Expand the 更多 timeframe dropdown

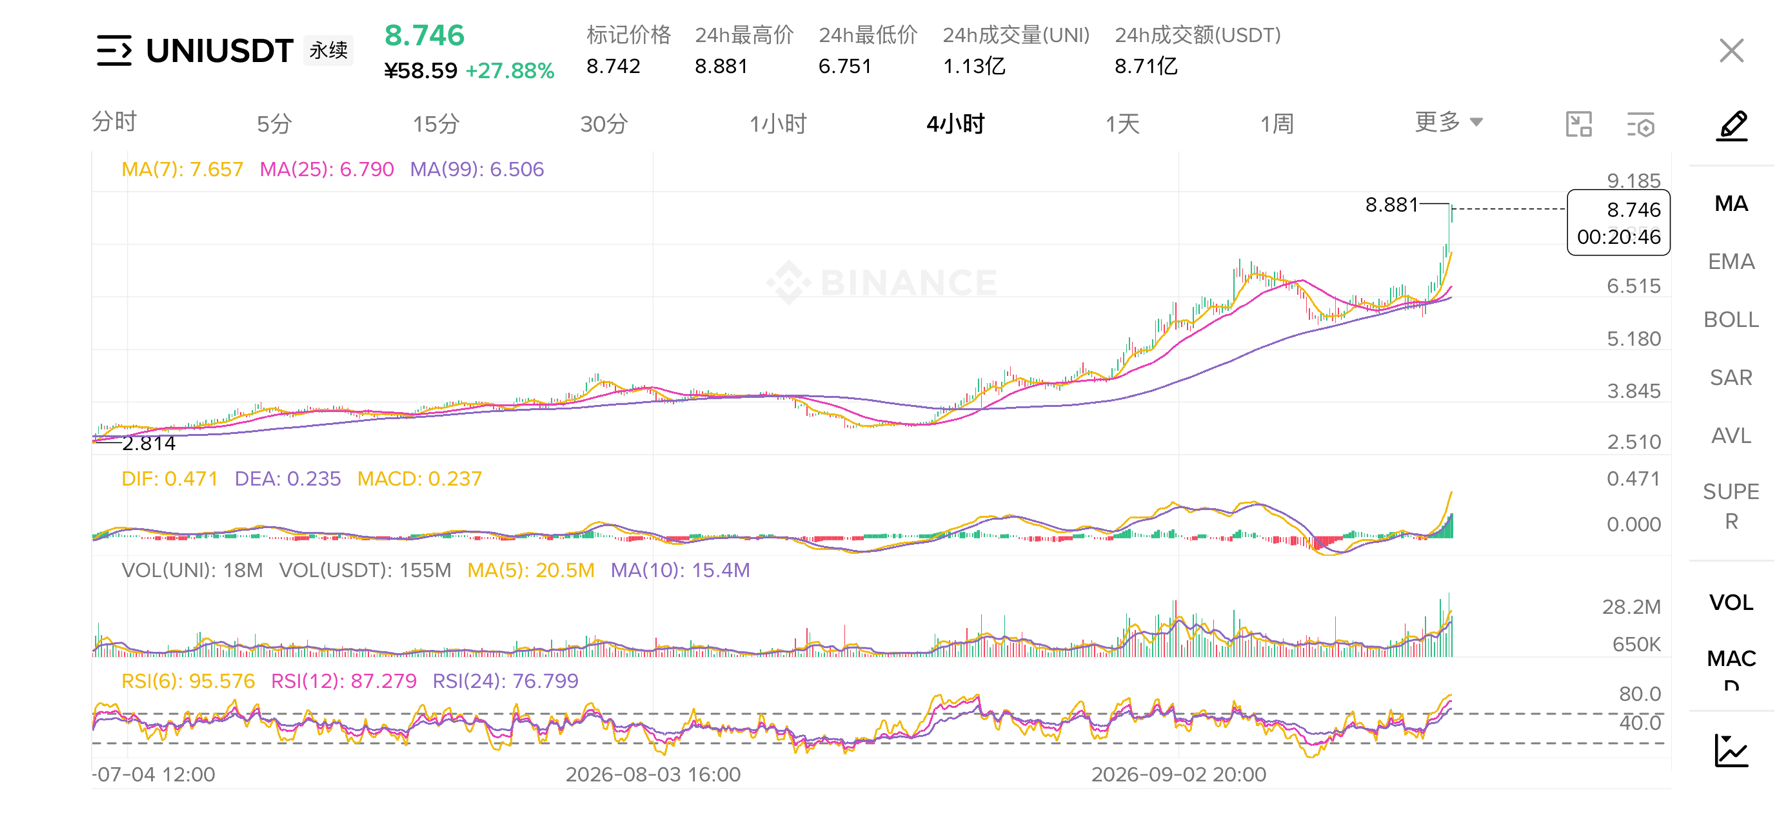click(1448, 122)
